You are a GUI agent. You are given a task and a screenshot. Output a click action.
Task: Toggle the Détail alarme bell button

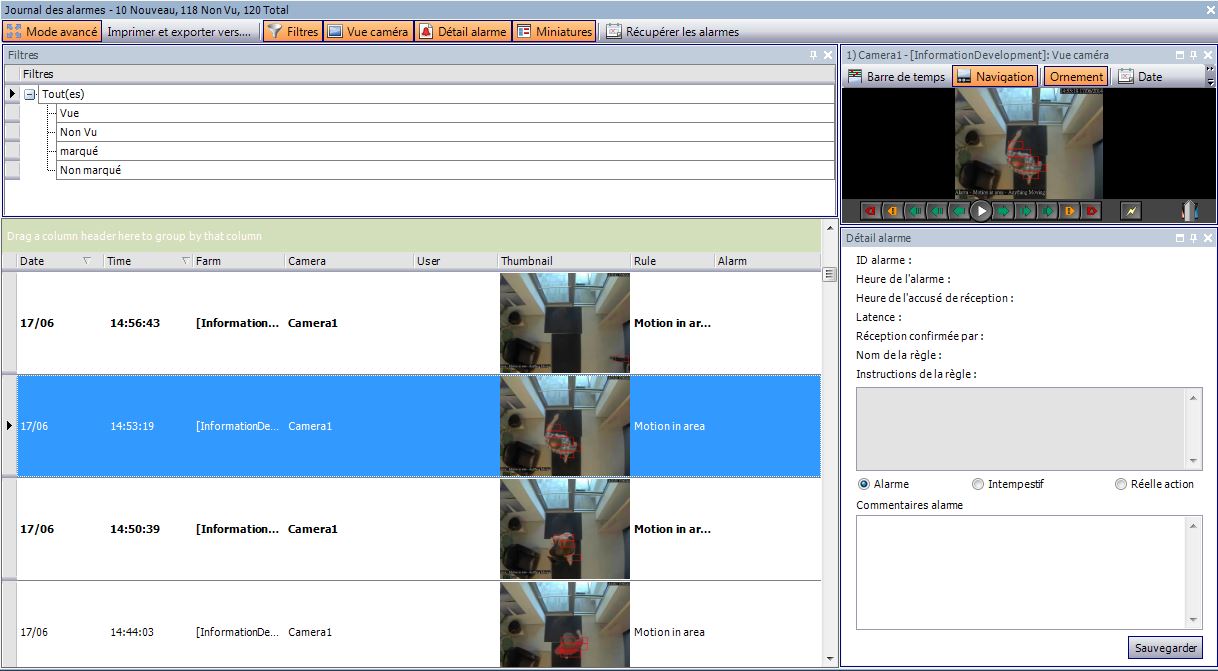tap(463, 32)
